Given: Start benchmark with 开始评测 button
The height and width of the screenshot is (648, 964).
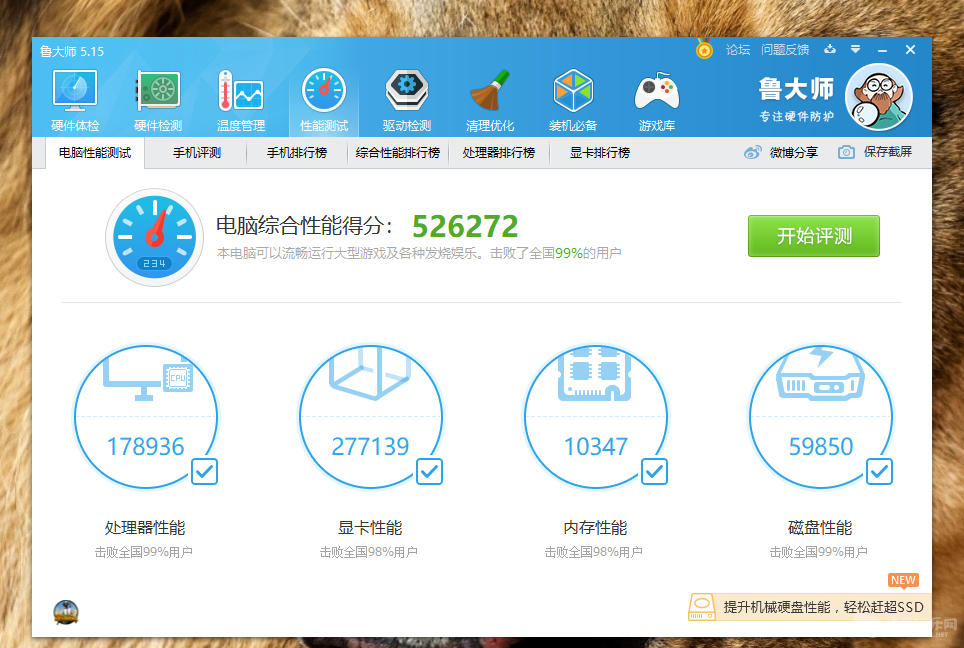Looking at the screenshot, I should click(813, 235).
